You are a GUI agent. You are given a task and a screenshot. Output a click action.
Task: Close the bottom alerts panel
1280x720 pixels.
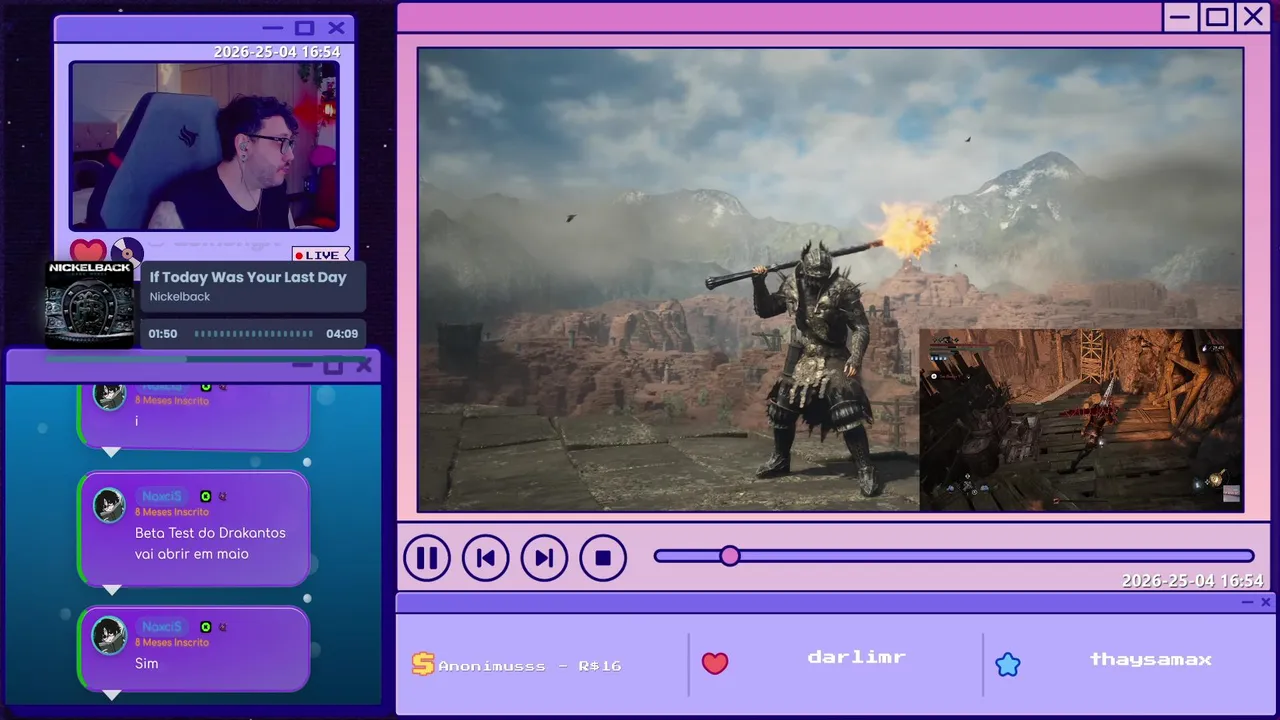1266,602
